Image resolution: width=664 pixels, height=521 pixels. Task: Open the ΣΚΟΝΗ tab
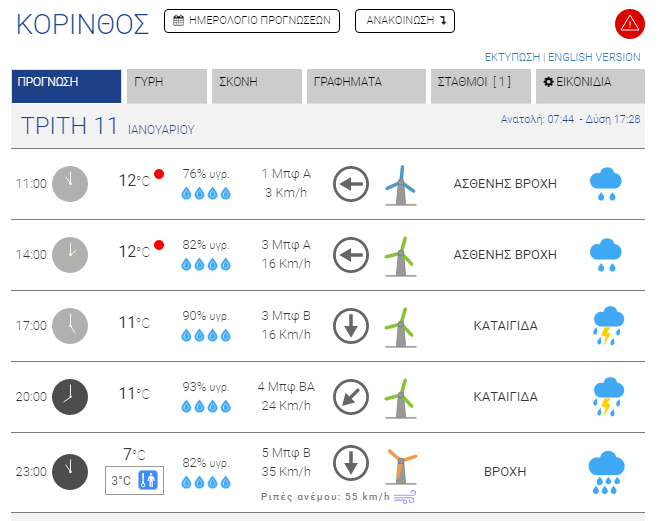[x=255, y=83]
